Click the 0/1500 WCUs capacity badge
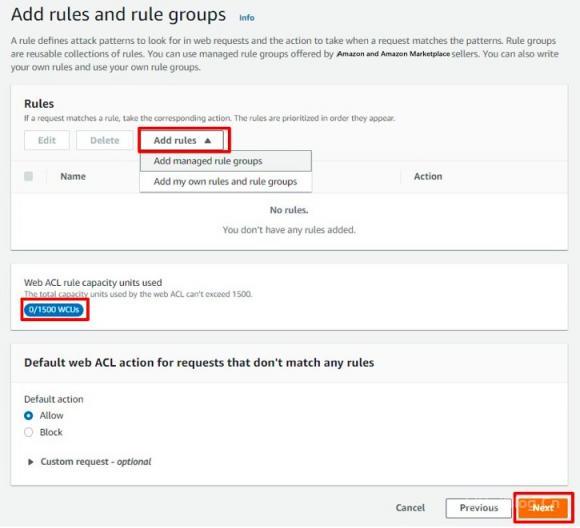Image resolution: width=580 pixels, height=528 pixels. pos(54,310)
